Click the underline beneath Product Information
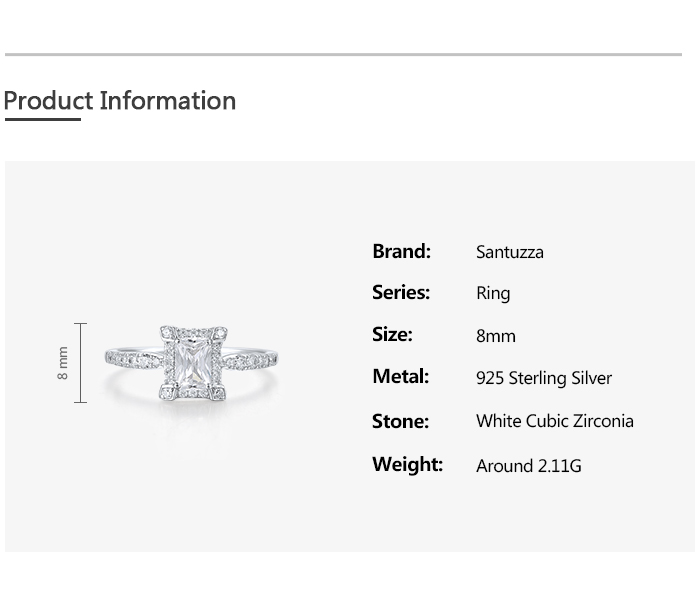The height and width of the screenshot is (607, 700). pos(42,120)
